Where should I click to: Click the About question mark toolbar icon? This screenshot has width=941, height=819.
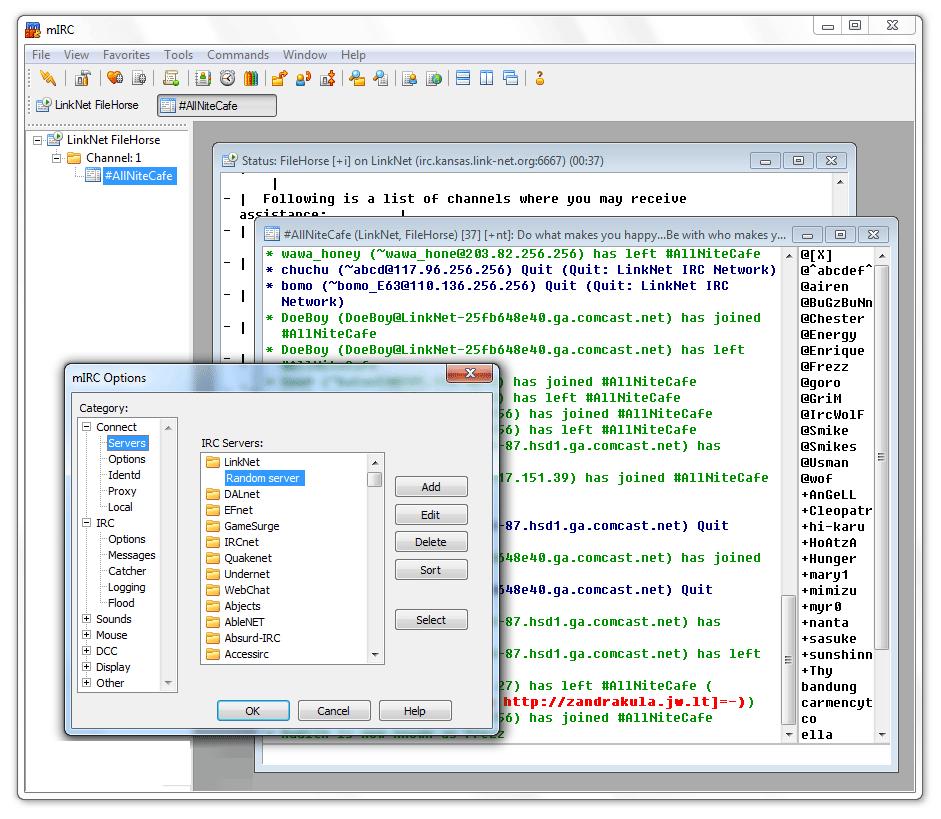click(540, 78)
